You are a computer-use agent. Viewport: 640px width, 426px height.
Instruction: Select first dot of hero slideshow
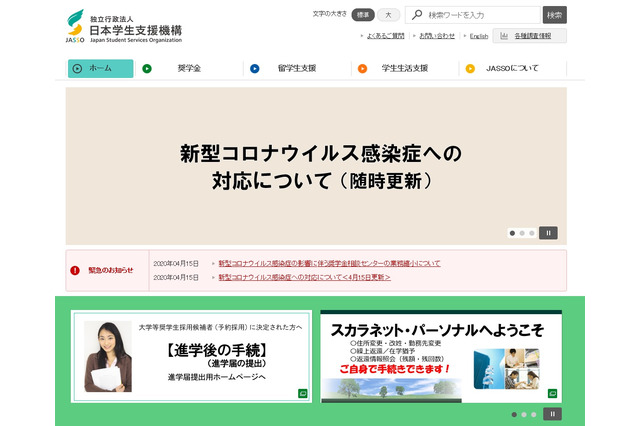(512, 233)
